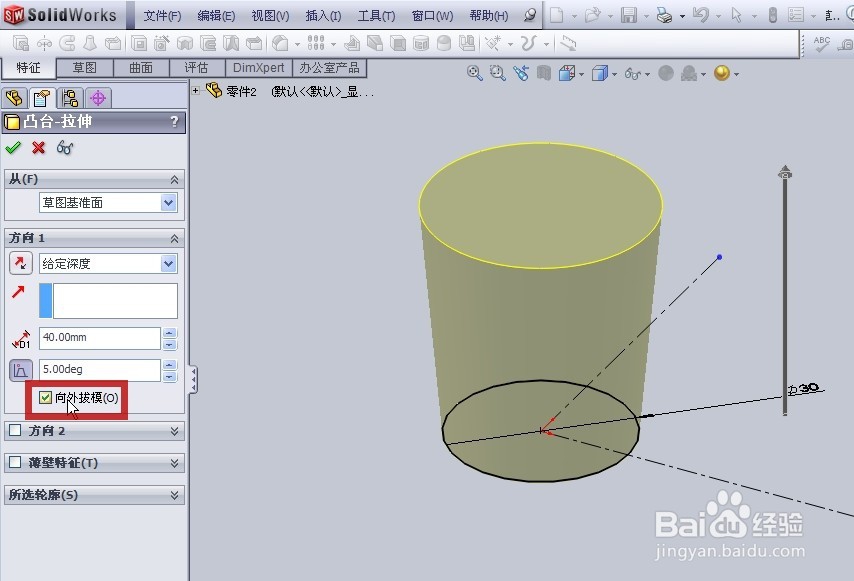This screenshot has height=581, width=854.
Task: Enable the 方向 2 checkbox
Action: [x=15, y=431]
